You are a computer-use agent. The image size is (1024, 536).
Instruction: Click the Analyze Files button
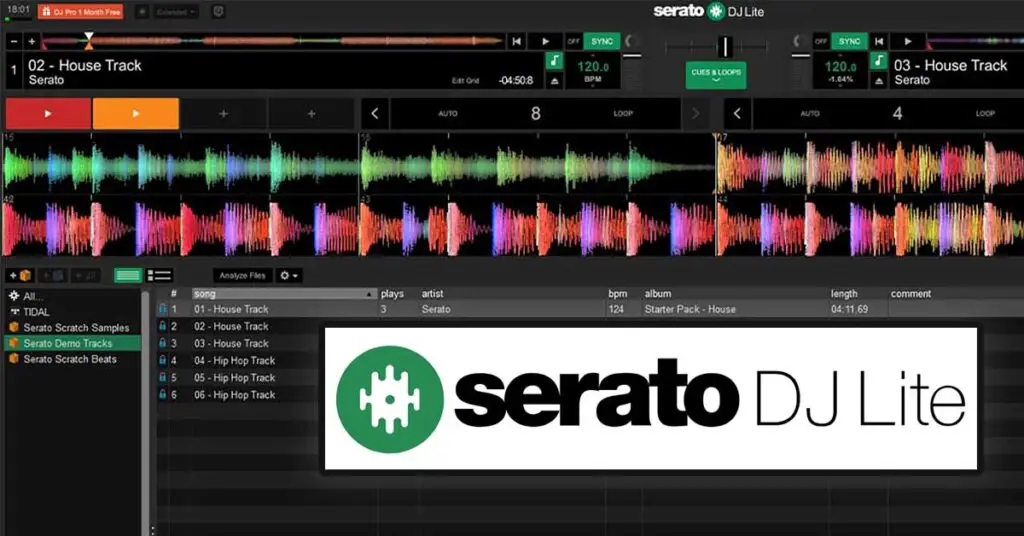[242, 276]
